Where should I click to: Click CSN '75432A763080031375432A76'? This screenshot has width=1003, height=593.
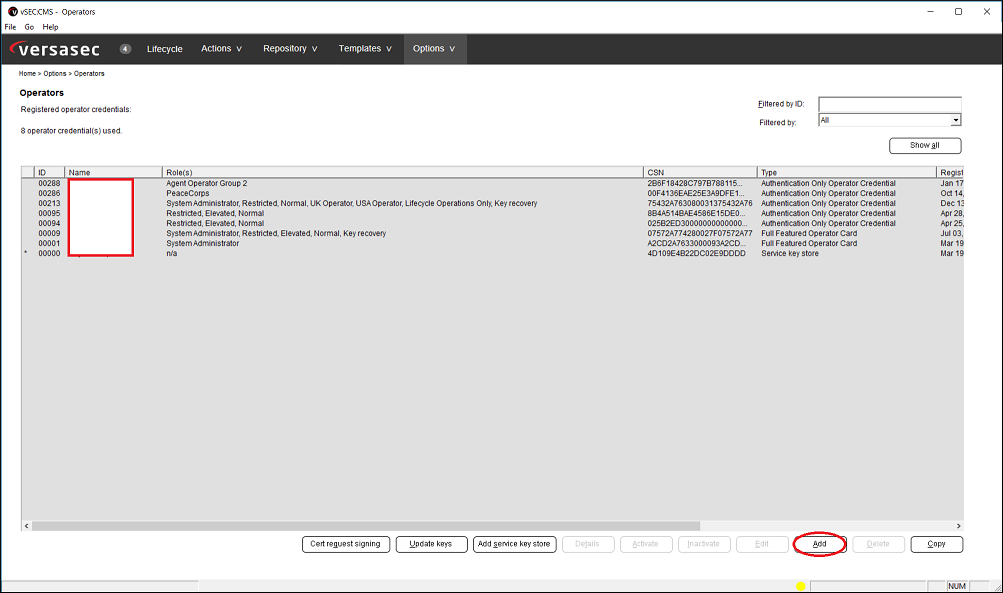700,203
